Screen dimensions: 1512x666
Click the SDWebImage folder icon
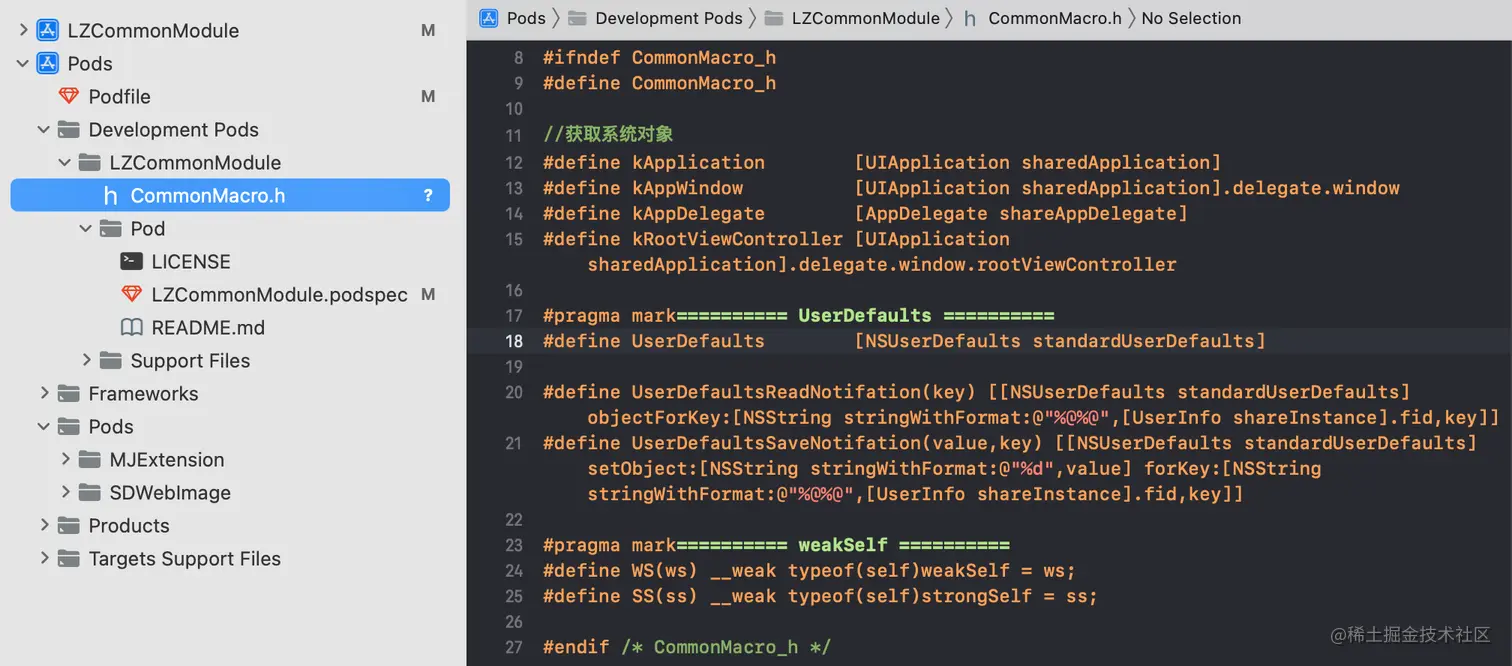[89, 492]
